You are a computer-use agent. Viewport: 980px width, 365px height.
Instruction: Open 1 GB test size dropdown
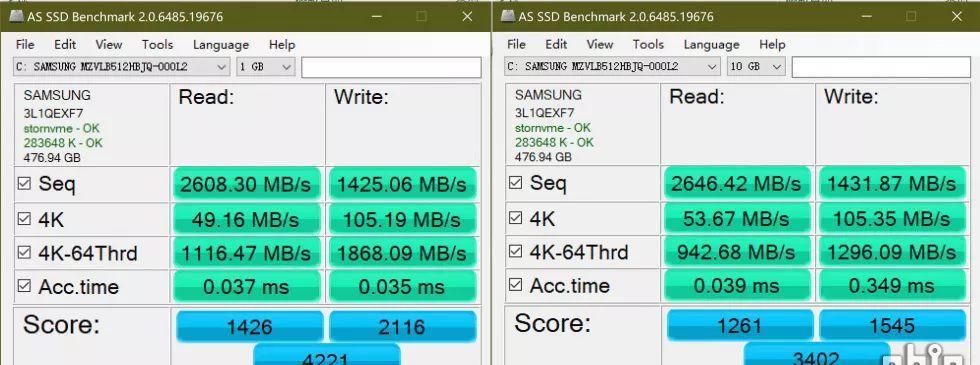pos(265,67)
